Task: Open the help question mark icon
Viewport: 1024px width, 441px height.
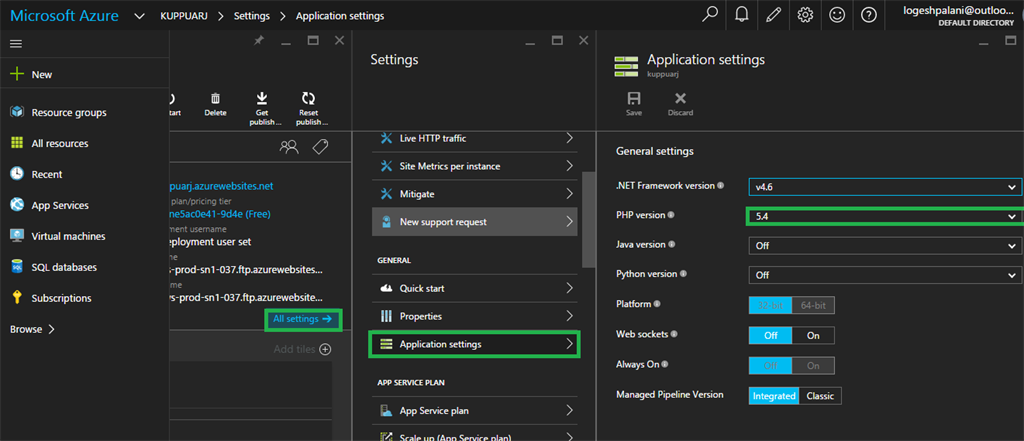Action: click(869, 15)
